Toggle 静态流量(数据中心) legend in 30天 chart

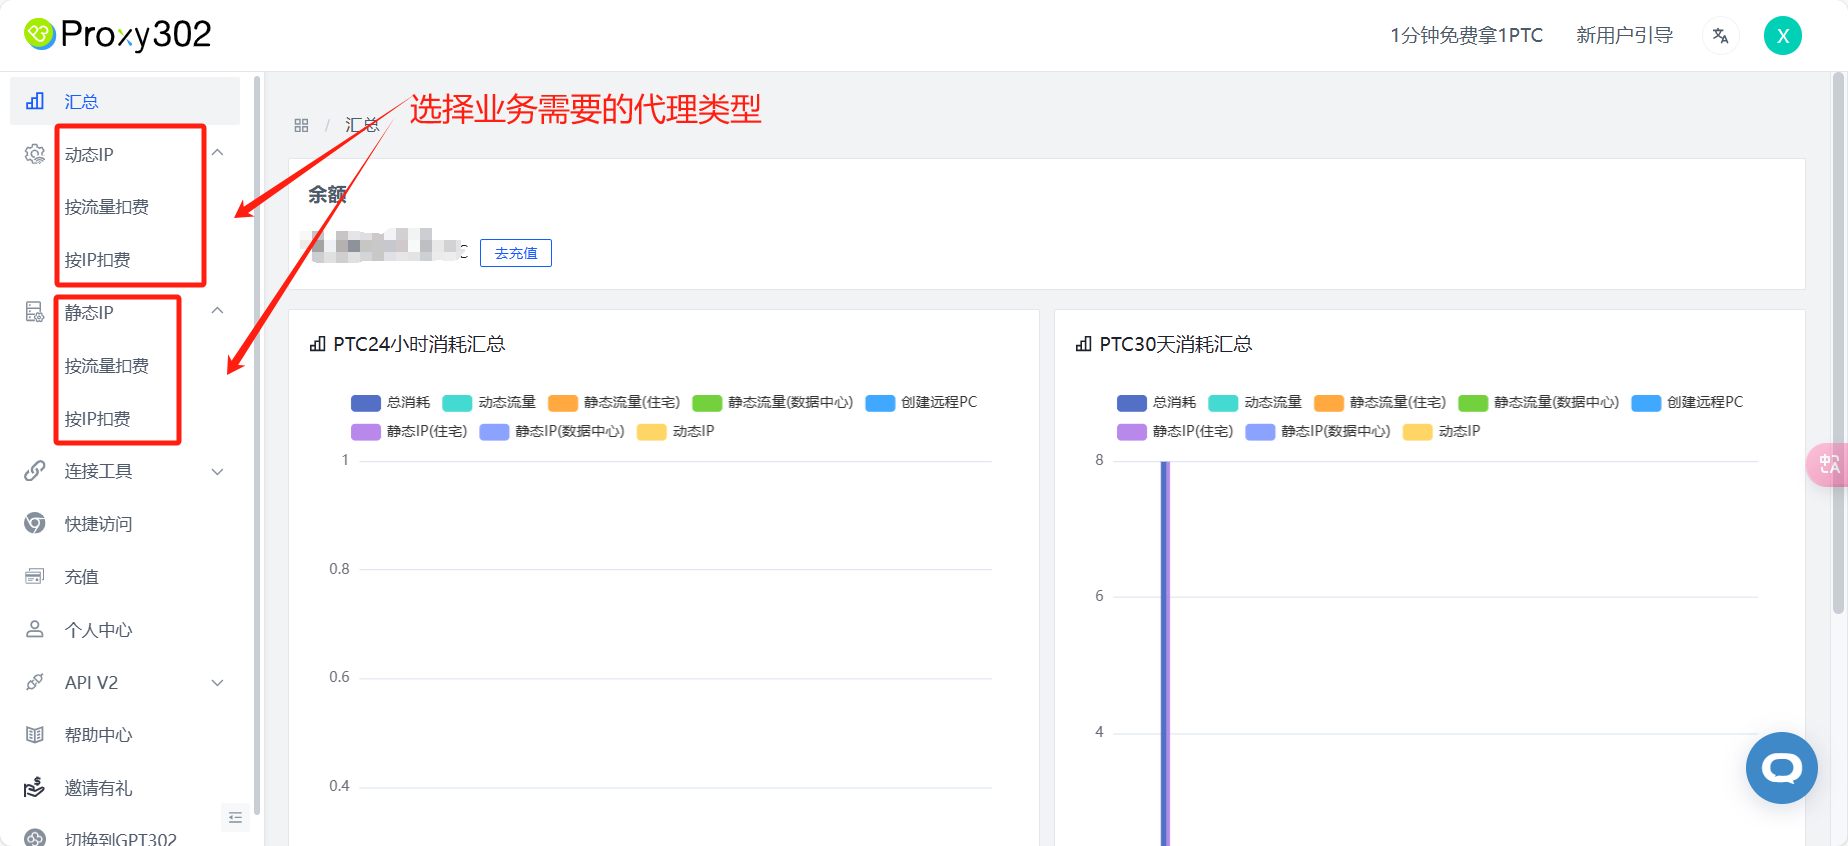pos(1539,402)
